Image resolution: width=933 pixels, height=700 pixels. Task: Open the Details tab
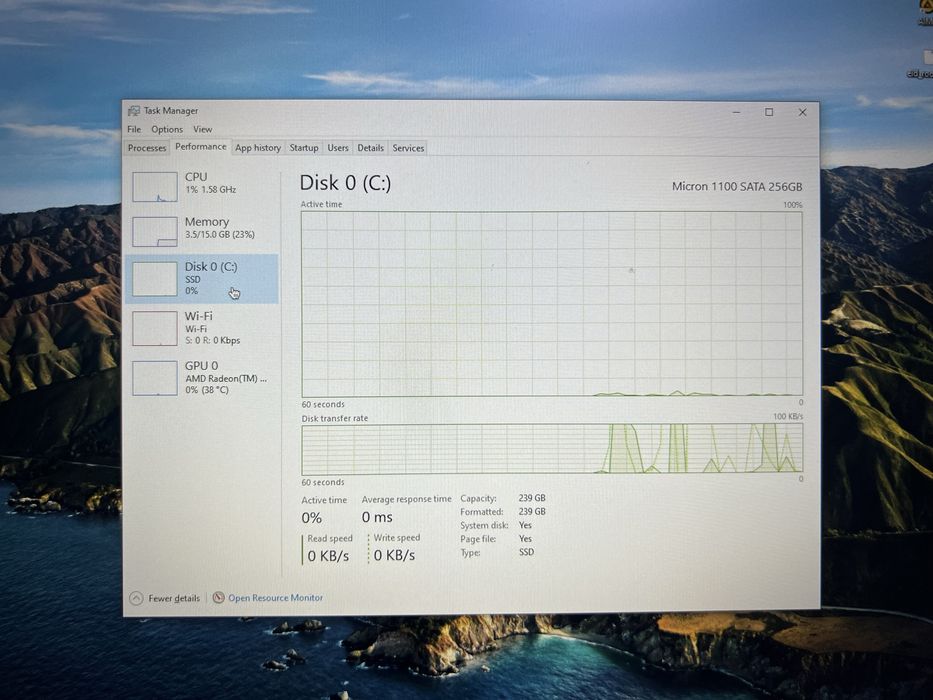(370, 148)
